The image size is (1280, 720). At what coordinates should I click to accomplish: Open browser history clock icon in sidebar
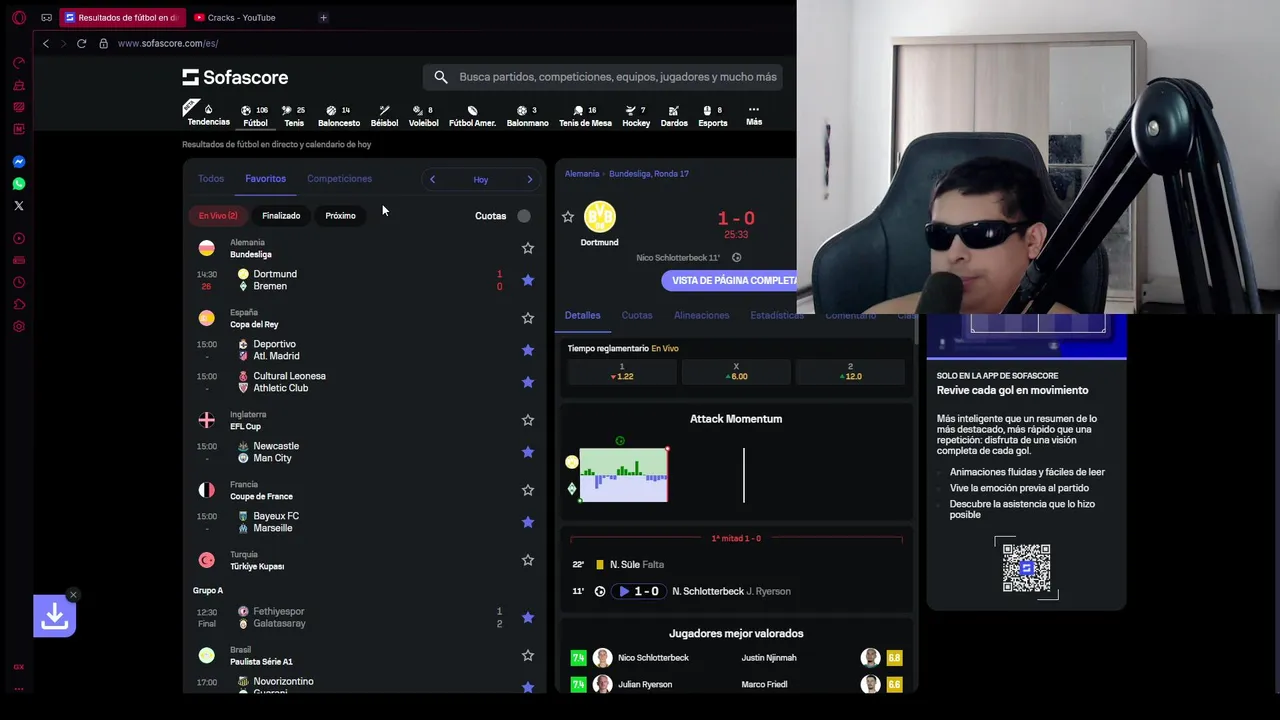click(x=18, y=283)
